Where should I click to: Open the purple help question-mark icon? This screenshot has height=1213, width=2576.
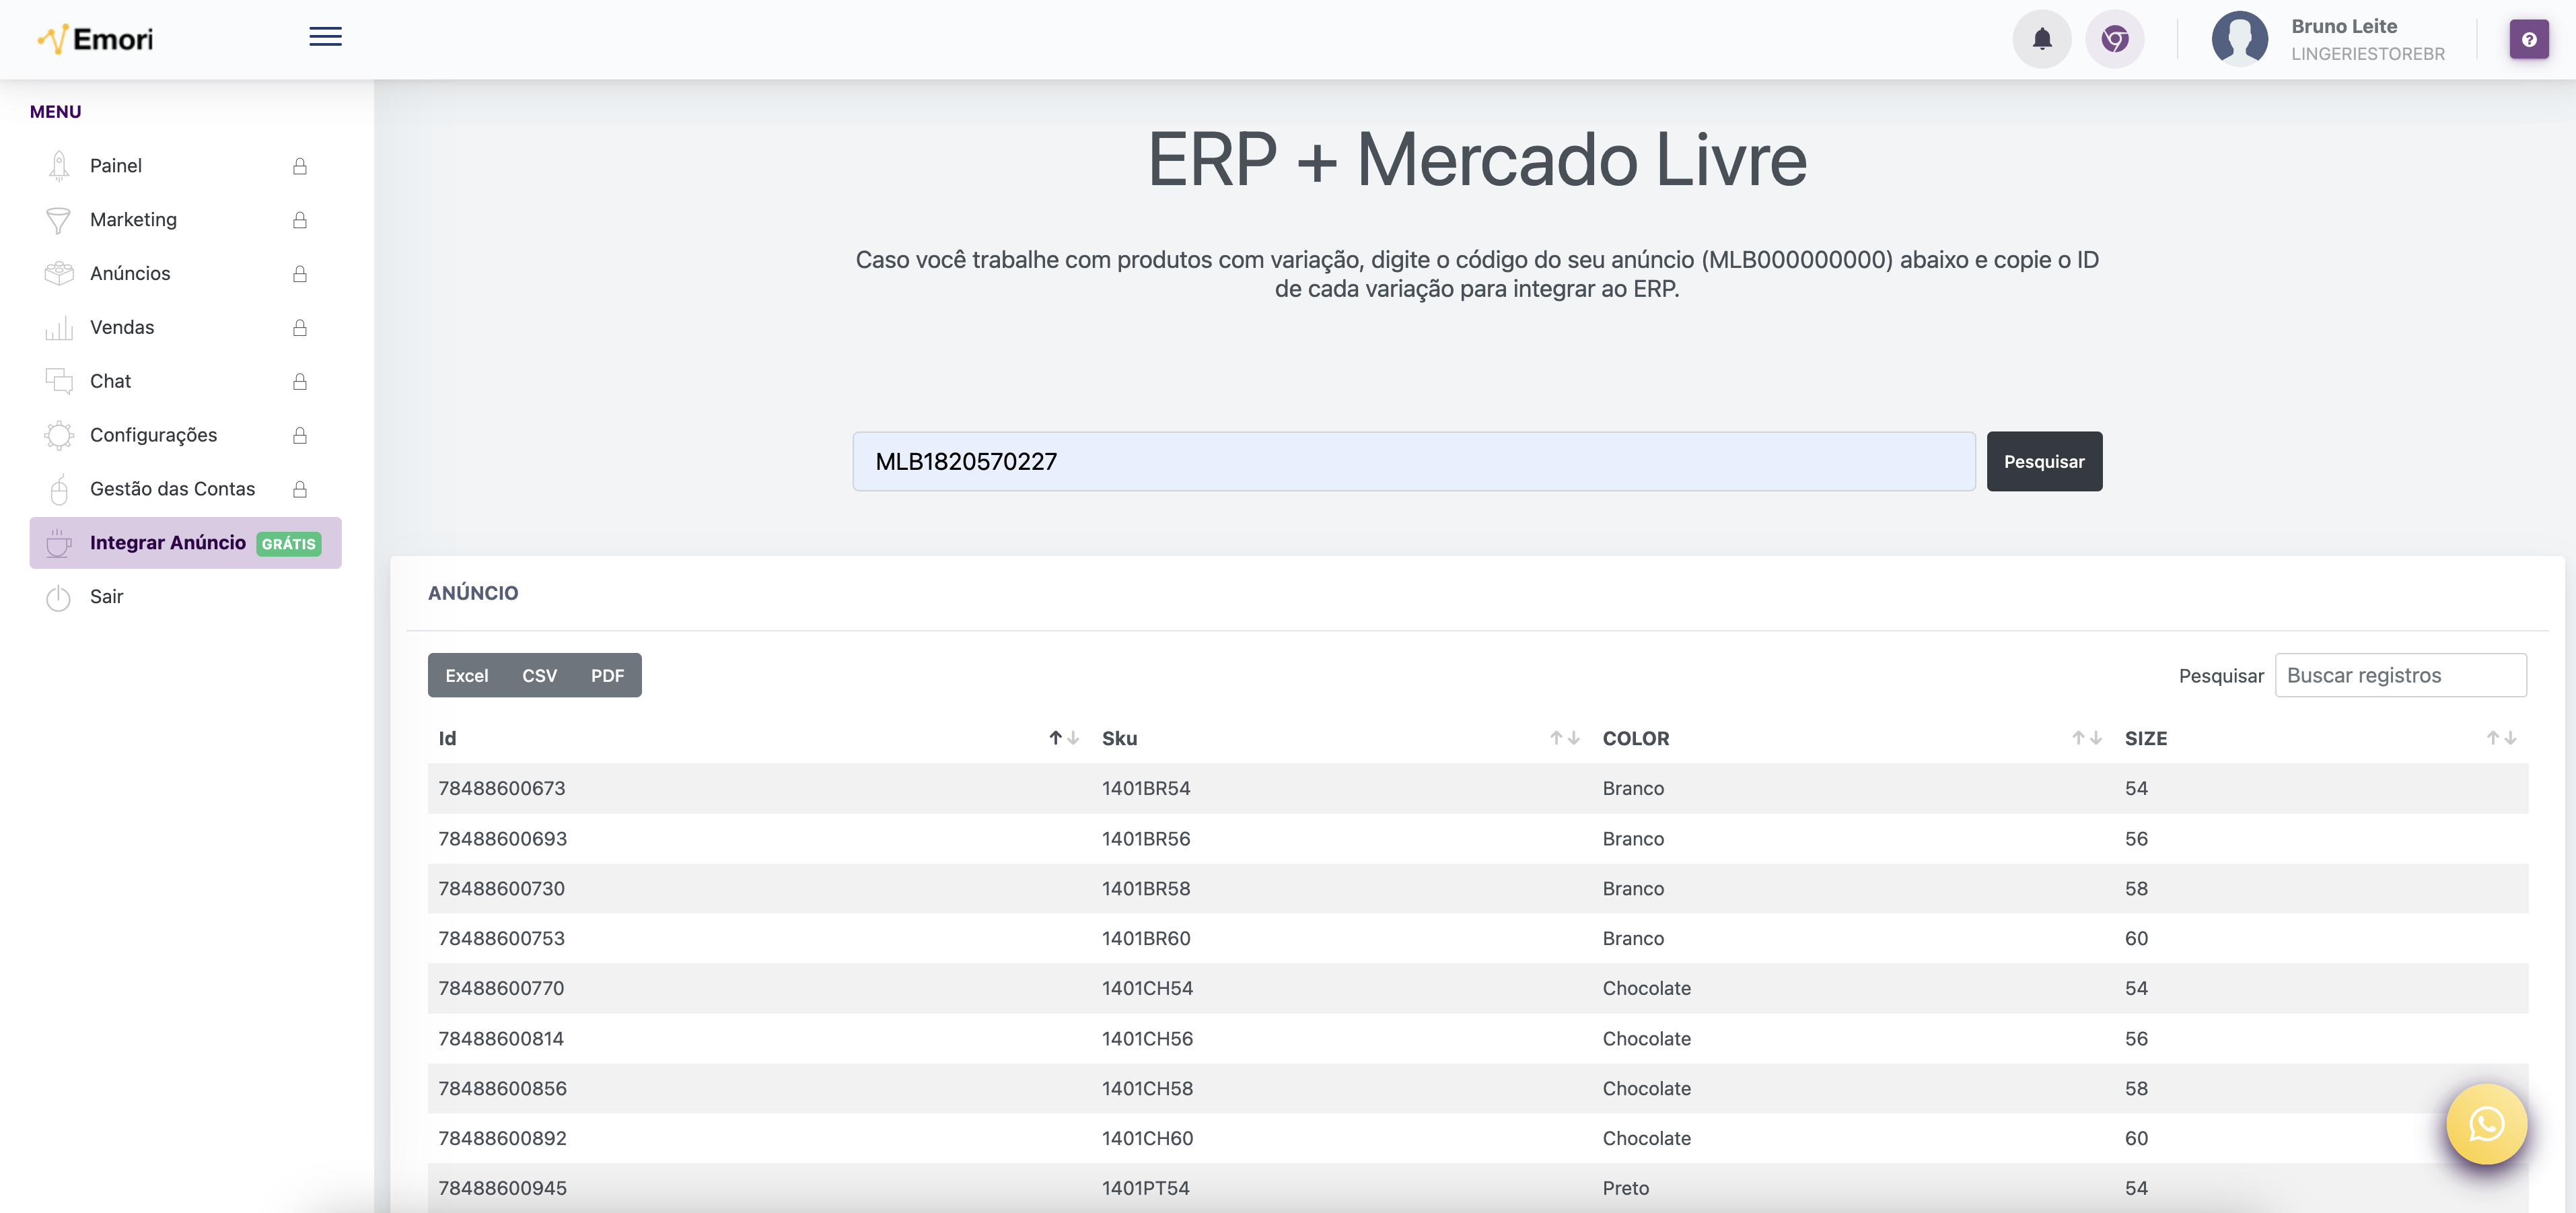2528,39
